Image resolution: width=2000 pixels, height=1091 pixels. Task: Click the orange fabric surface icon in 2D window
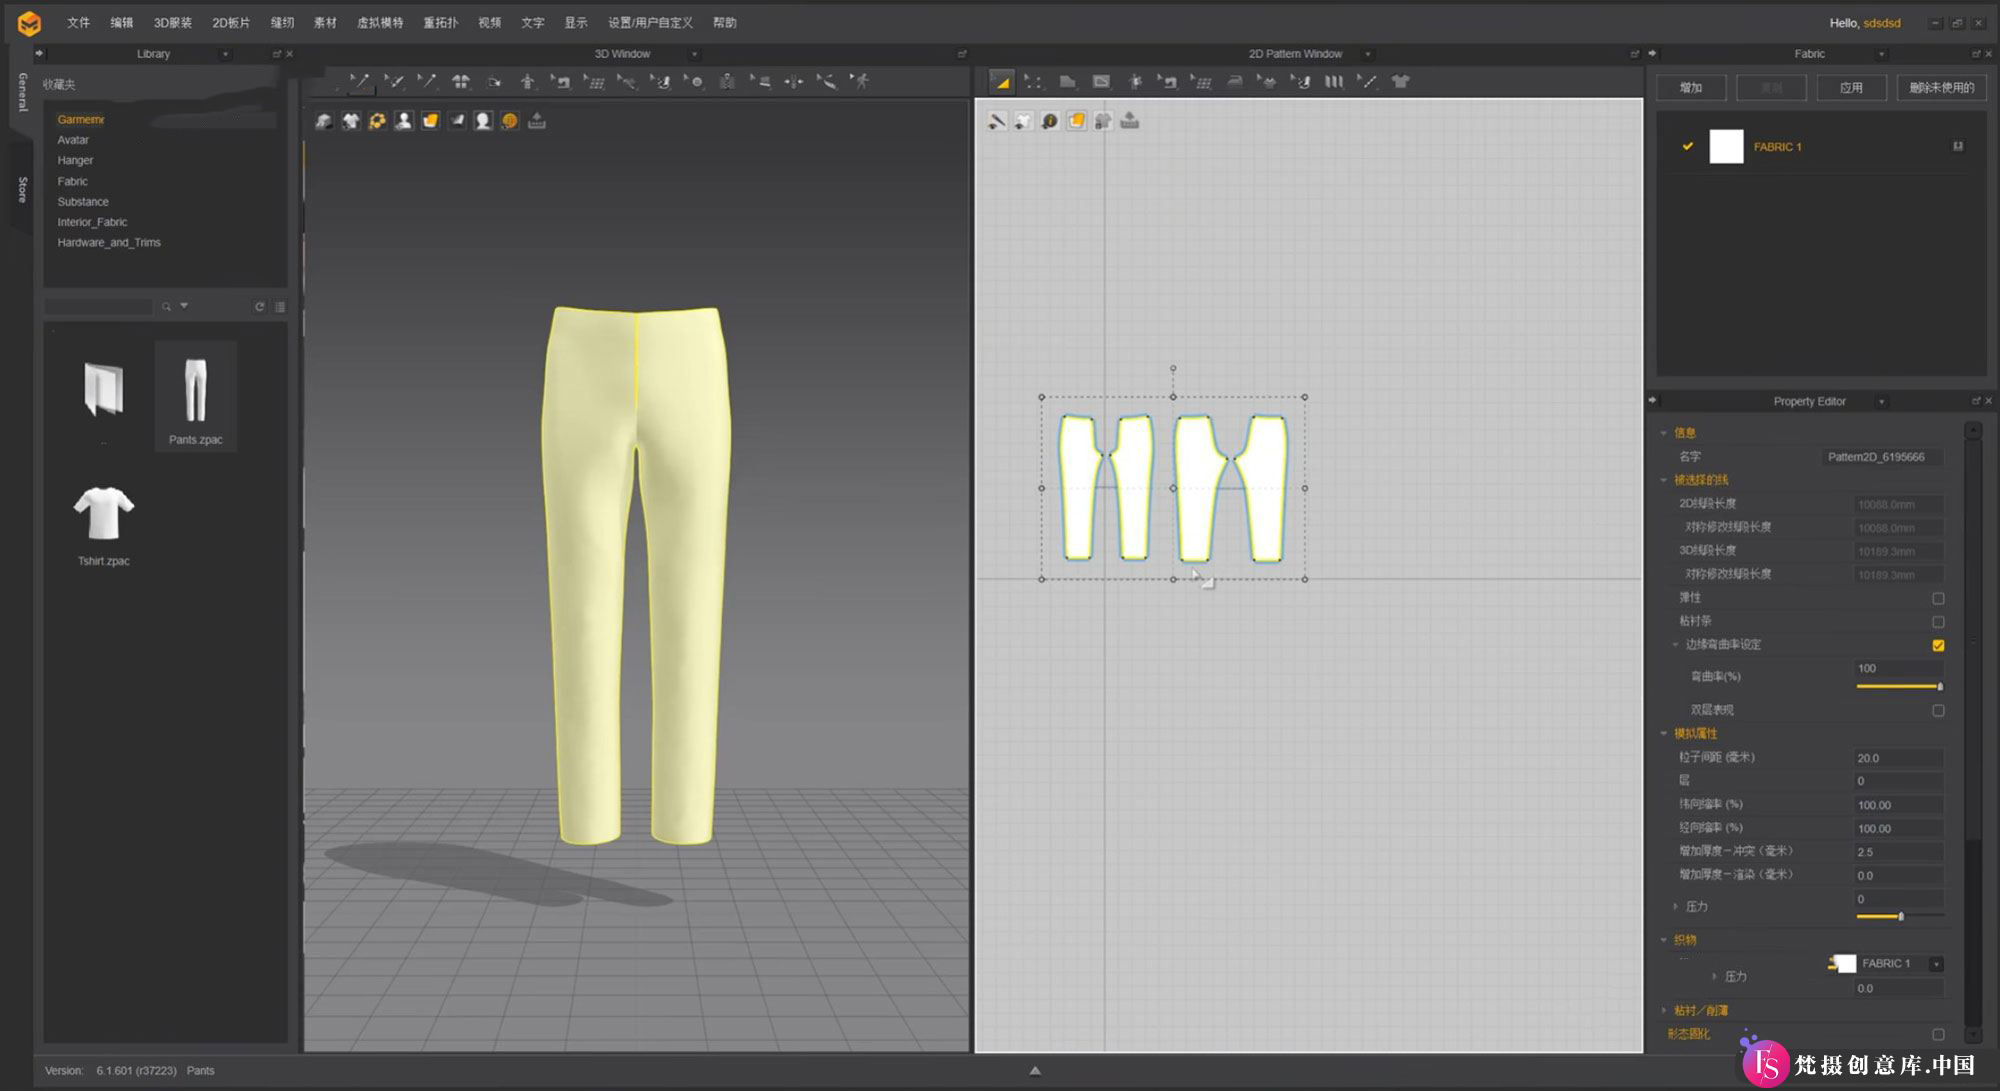1076,121
